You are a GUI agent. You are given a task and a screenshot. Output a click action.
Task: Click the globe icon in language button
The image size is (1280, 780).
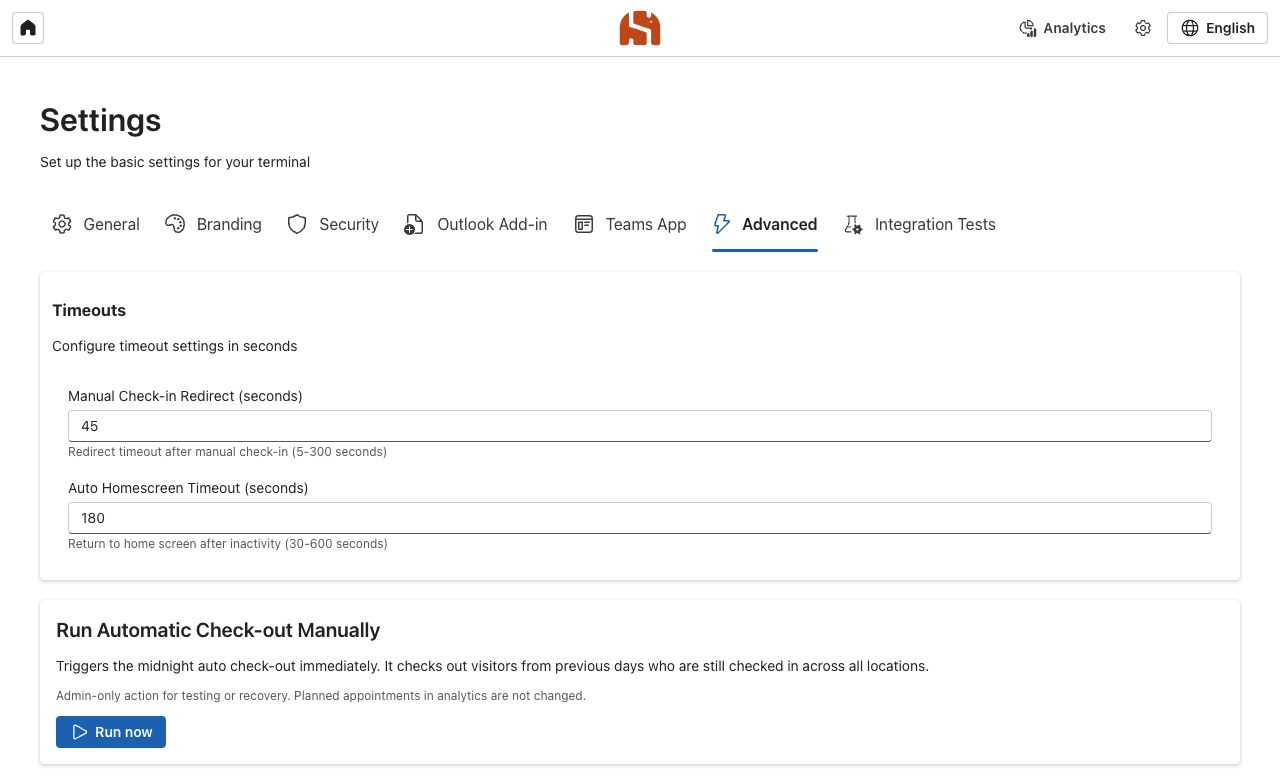point(1190,28)
